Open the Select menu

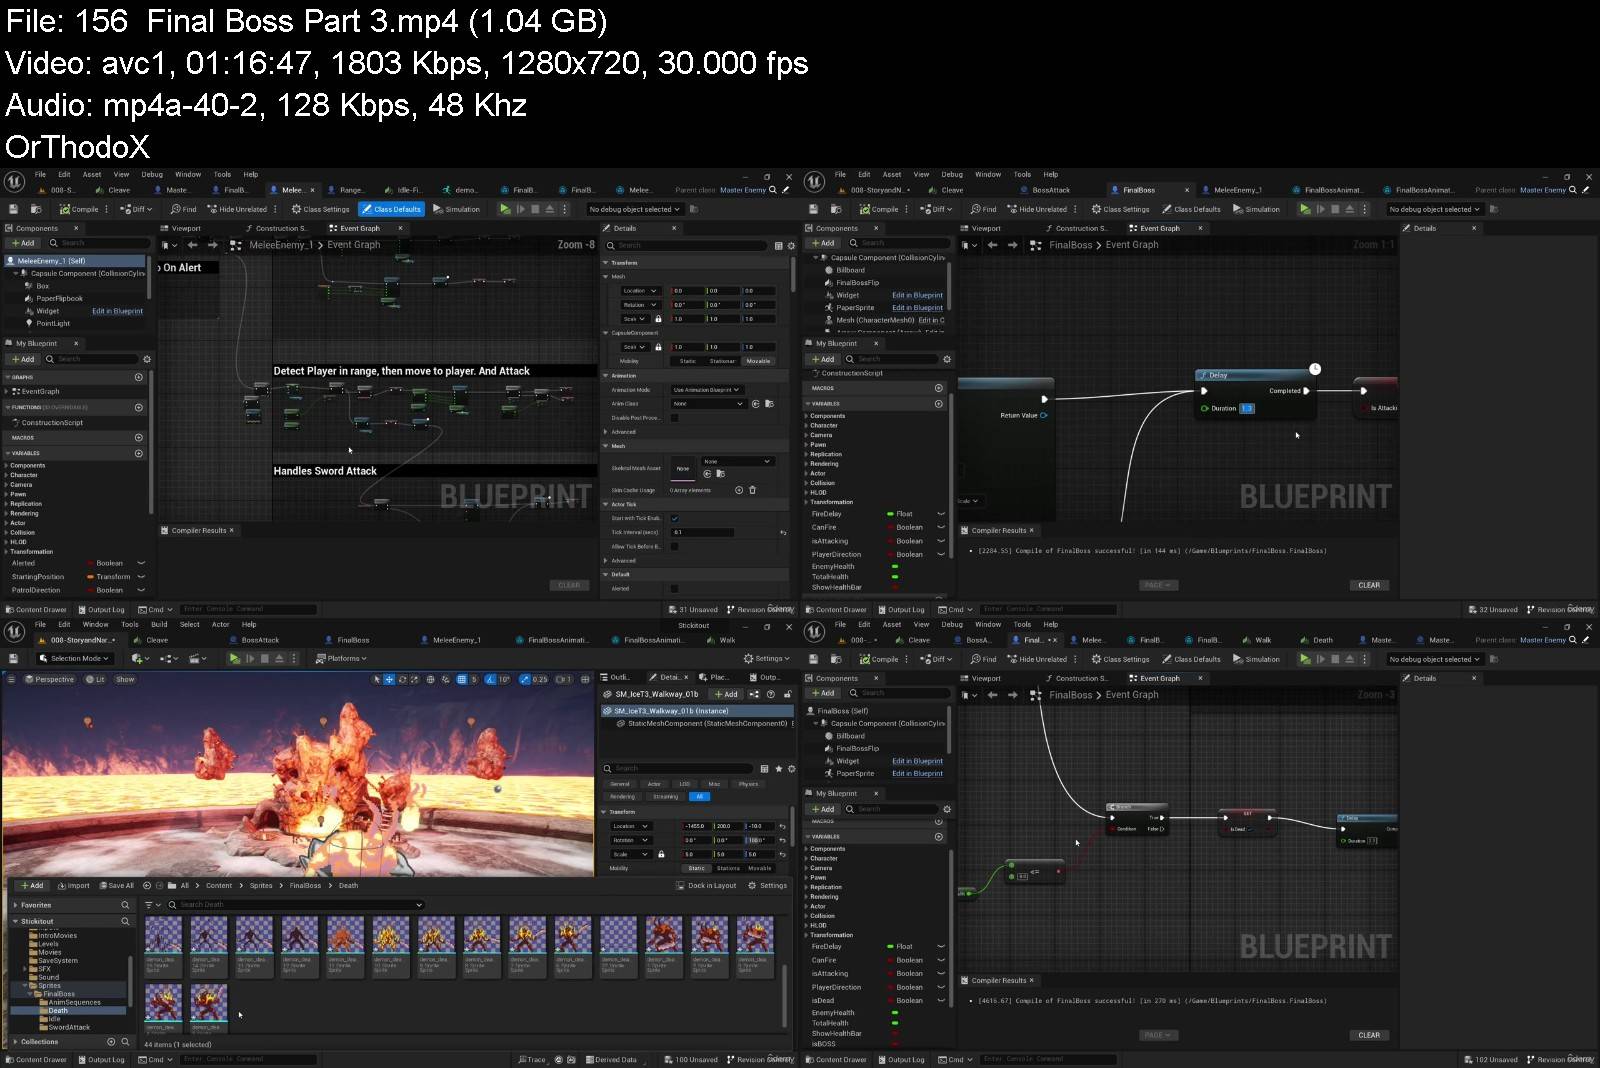190,624
